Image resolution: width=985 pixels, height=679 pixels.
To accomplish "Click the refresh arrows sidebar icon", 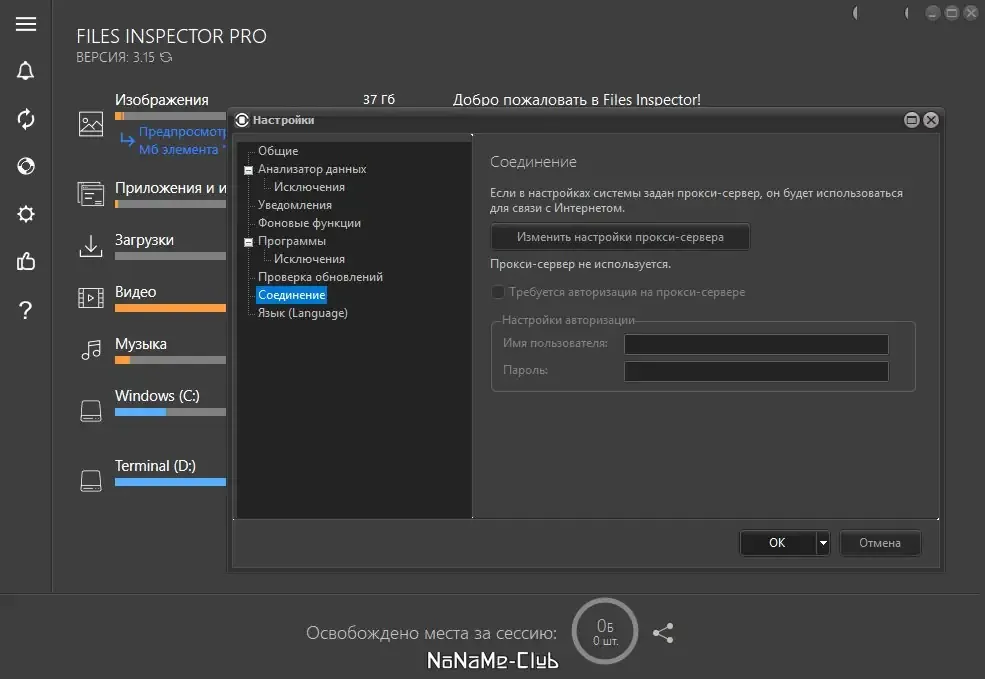I will (26, 119).
